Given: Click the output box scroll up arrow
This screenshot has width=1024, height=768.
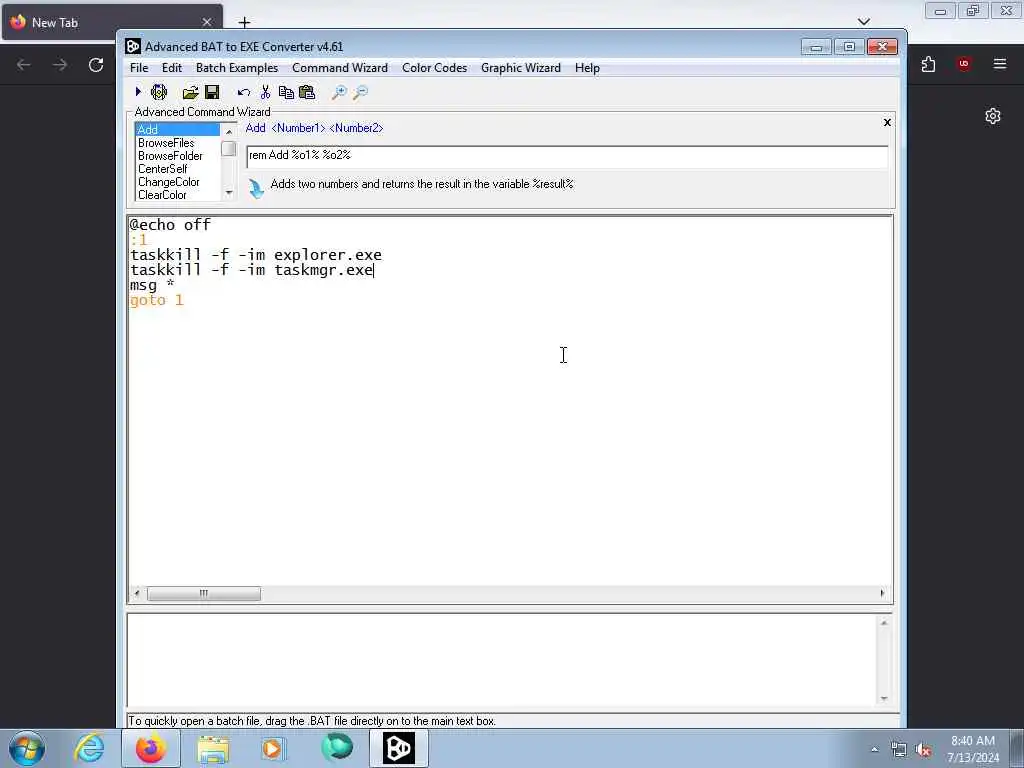Looking at the screenshot, I should coord(884,623).
